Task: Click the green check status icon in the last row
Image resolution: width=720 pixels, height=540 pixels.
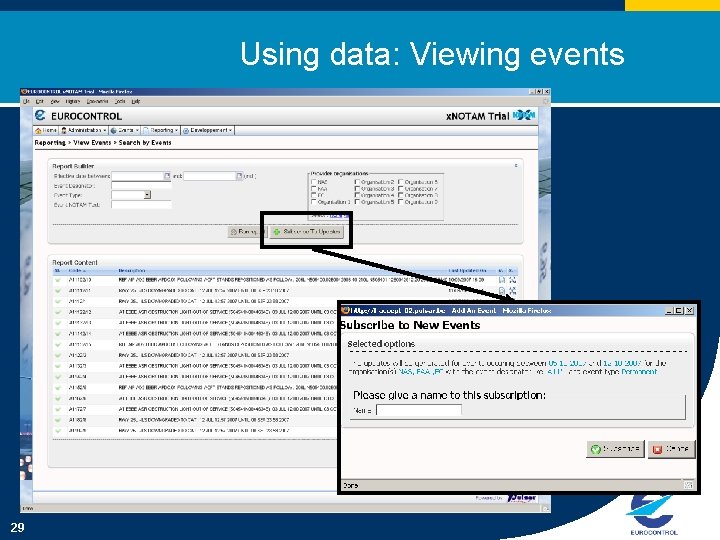Action: click(x=58, y=431)
